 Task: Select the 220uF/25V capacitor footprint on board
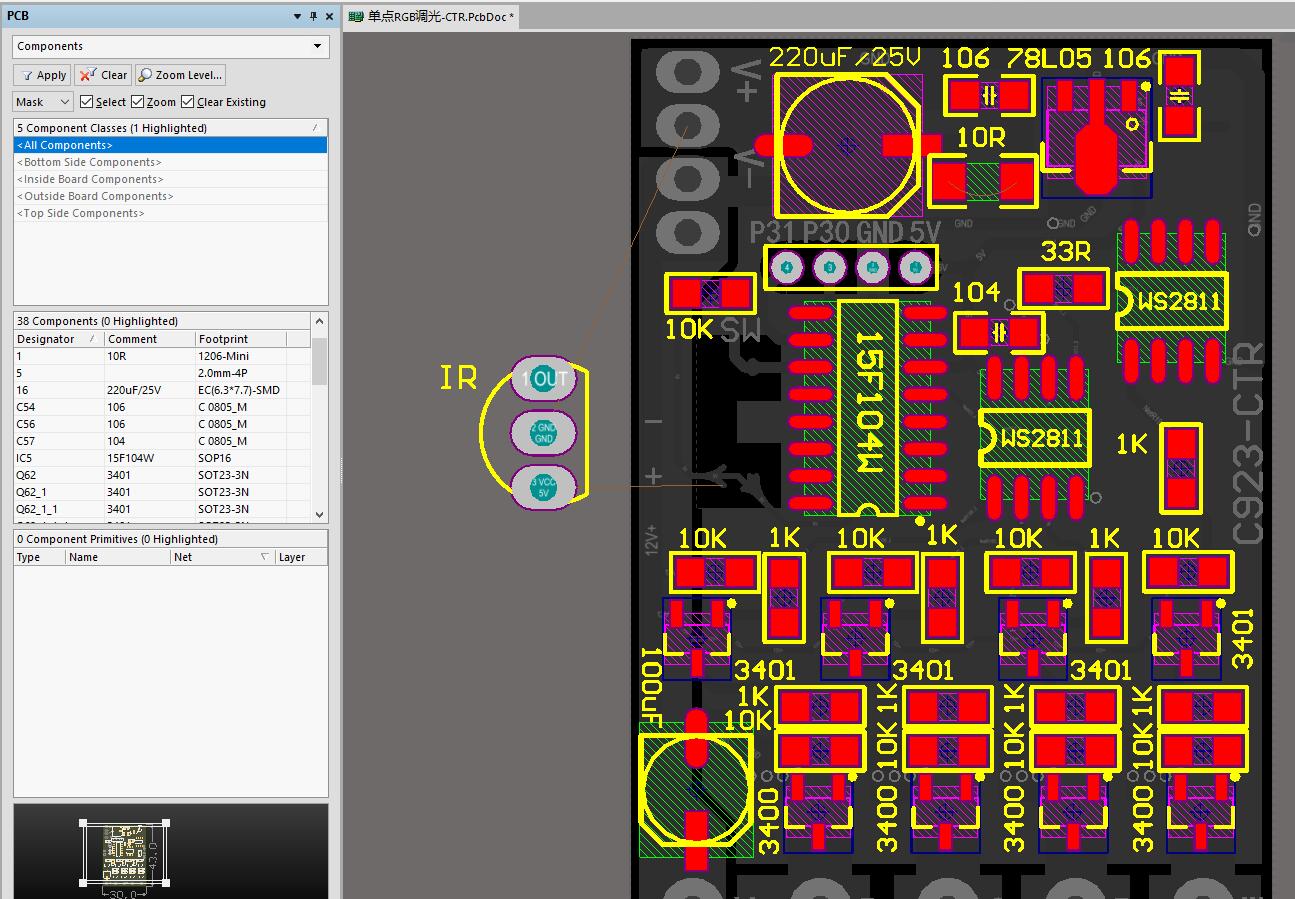pos(848,145)
